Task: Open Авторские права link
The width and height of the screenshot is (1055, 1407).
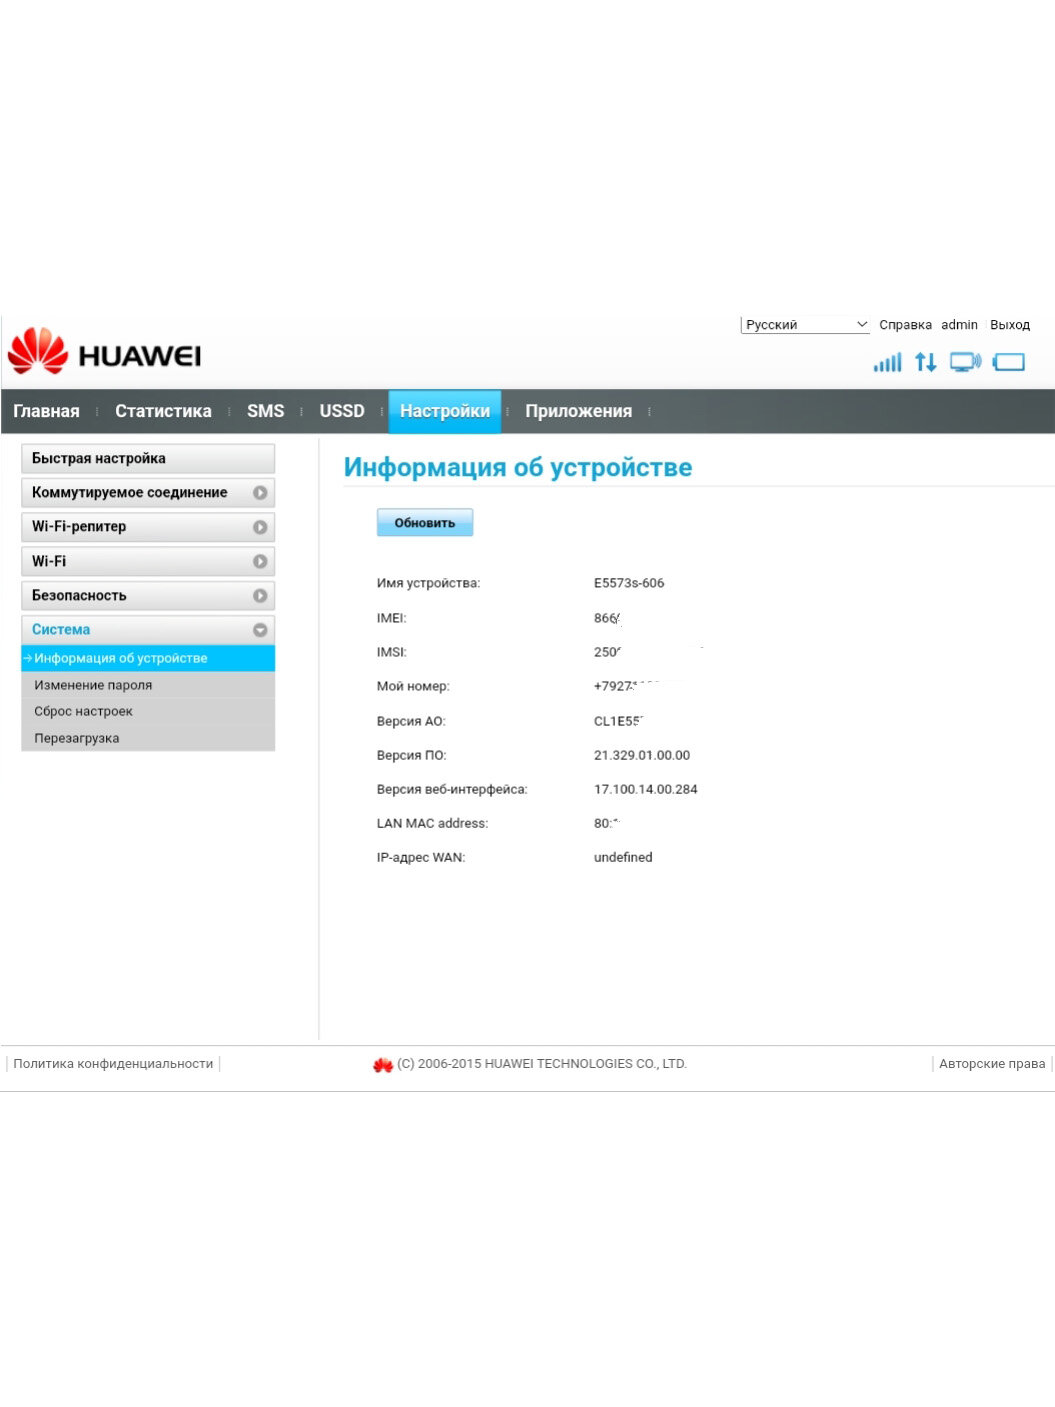Action: [992, 1064]
